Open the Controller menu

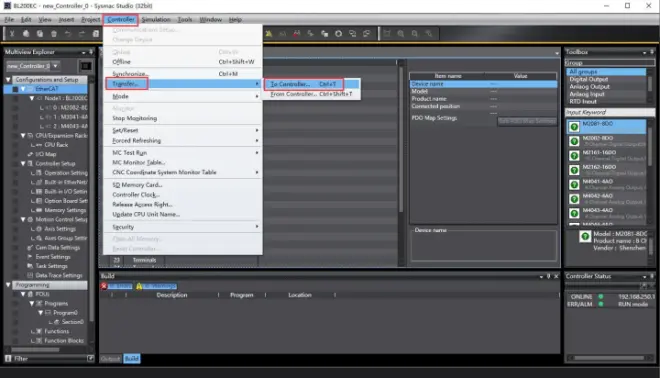[x=121, y=19]
